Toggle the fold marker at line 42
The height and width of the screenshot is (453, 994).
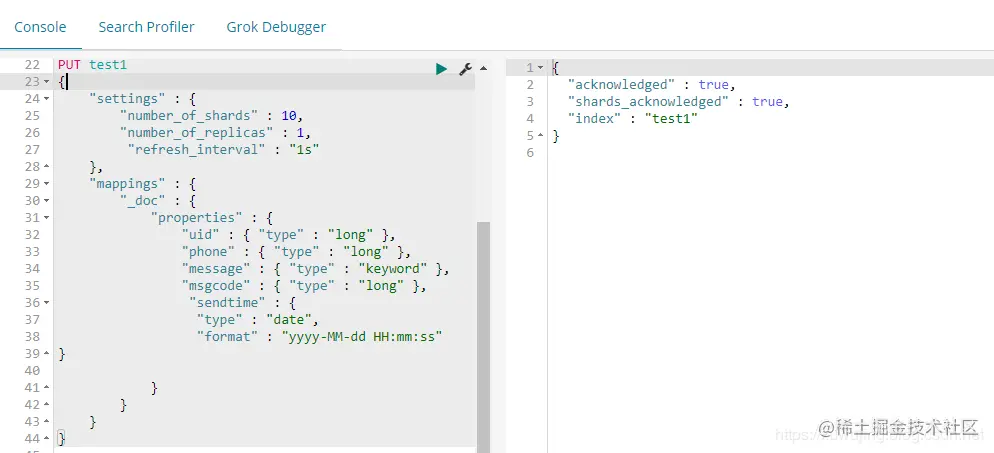click(x=47, y=404)
